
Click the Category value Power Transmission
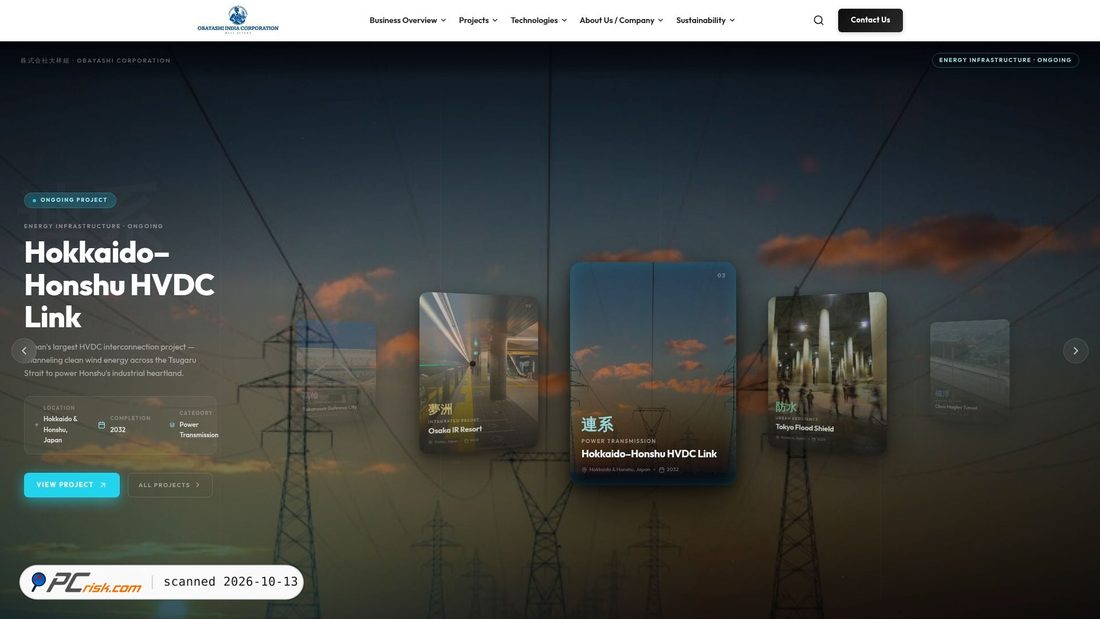[199, 430]
